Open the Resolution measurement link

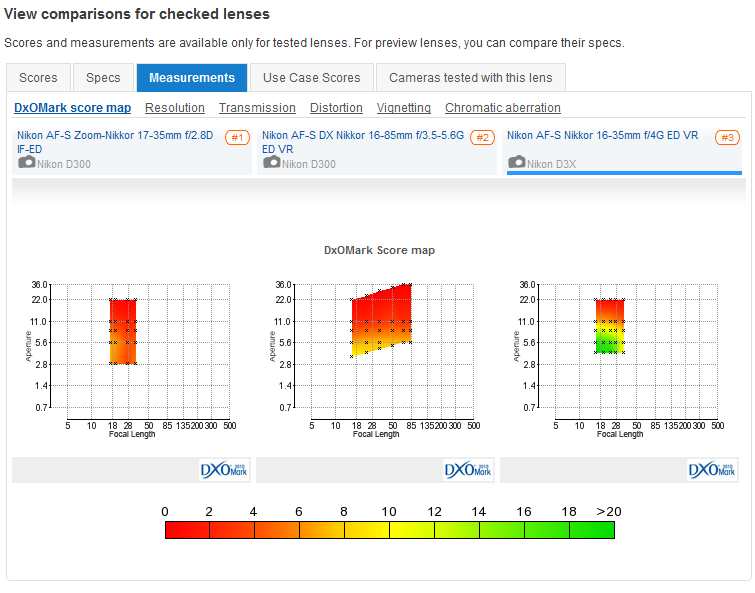coord(175,108)
